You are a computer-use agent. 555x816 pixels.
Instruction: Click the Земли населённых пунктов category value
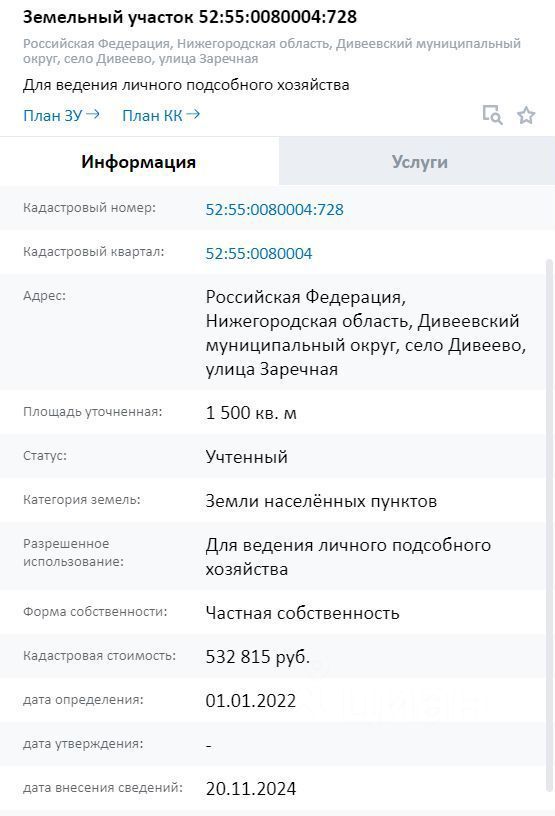pos(321,501)
